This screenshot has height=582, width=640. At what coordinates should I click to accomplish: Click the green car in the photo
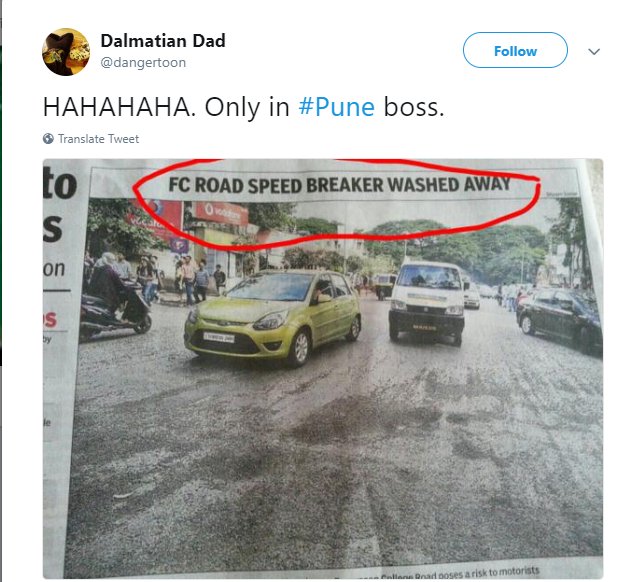(x=273, y=316)
